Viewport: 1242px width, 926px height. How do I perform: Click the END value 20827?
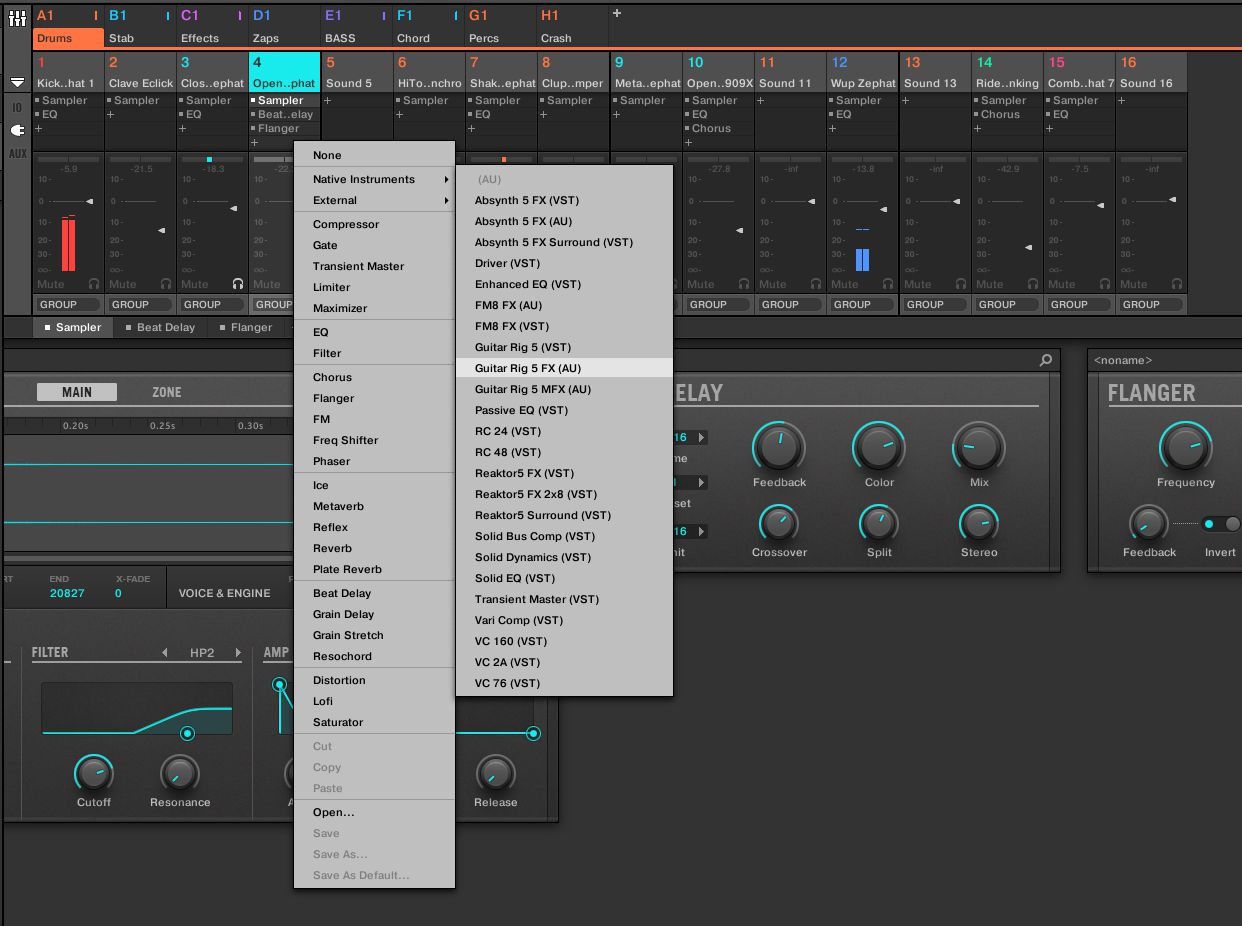(x=67, y=593)
